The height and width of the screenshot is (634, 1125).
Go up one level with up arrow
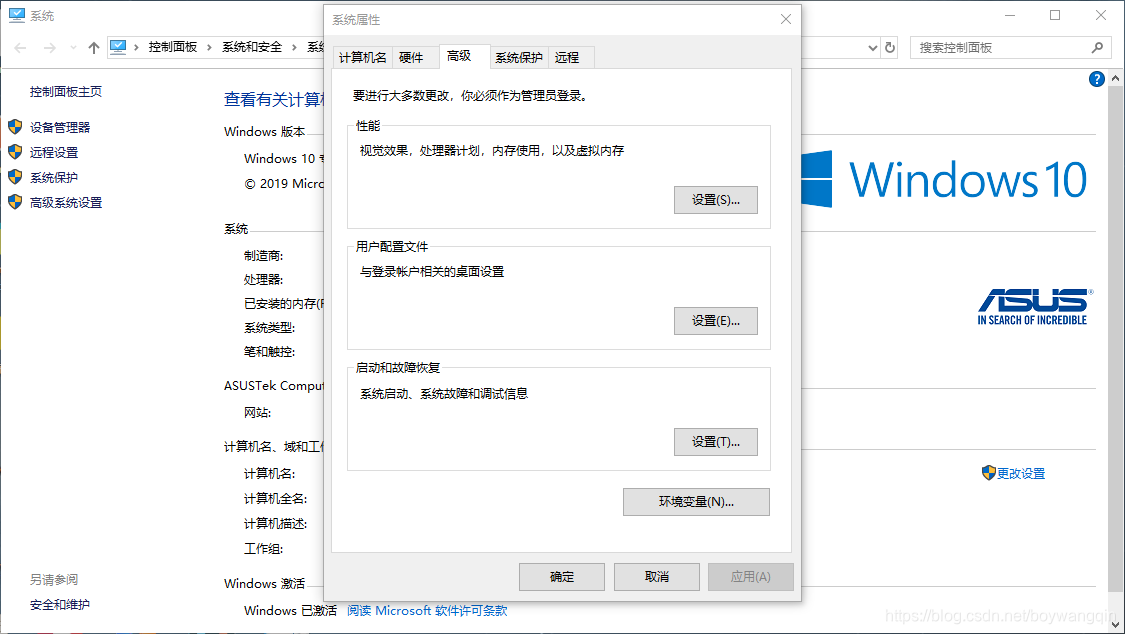93,47
